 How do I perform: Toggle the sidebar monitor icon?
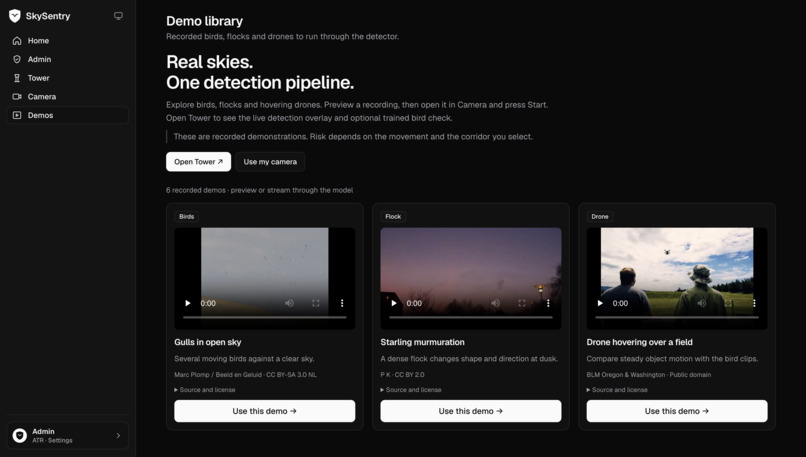click(118, 16)
